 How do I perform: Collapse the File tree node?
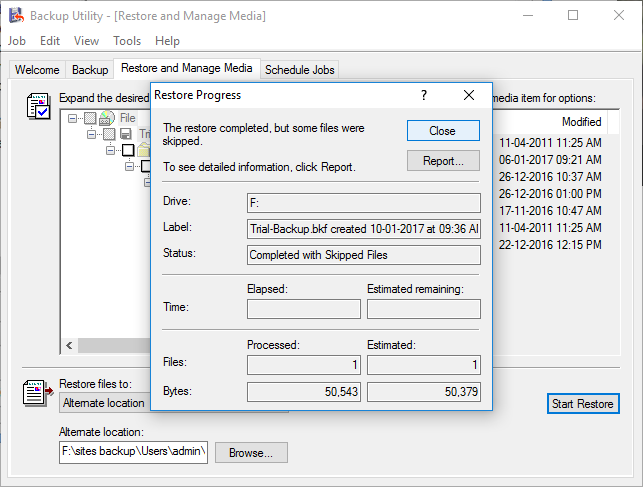(x=73, y=118)
